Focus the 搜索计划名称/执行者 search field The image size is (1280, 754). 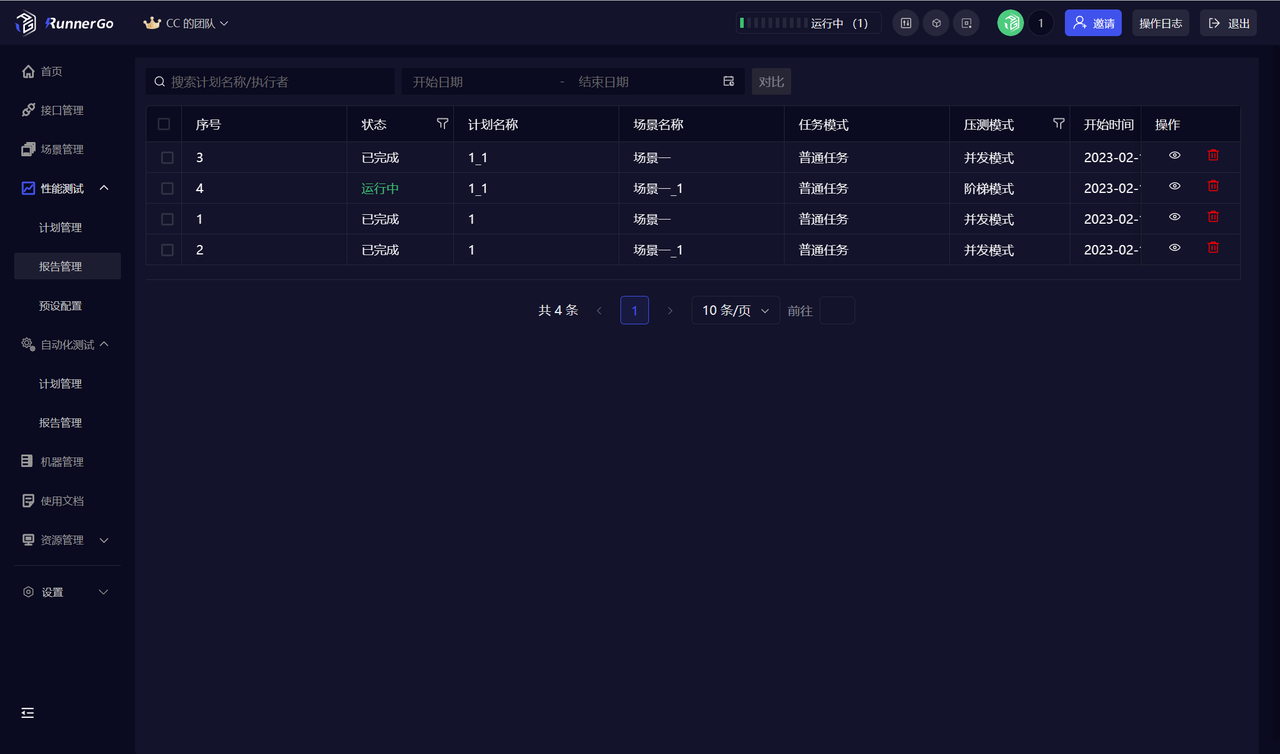270,81
